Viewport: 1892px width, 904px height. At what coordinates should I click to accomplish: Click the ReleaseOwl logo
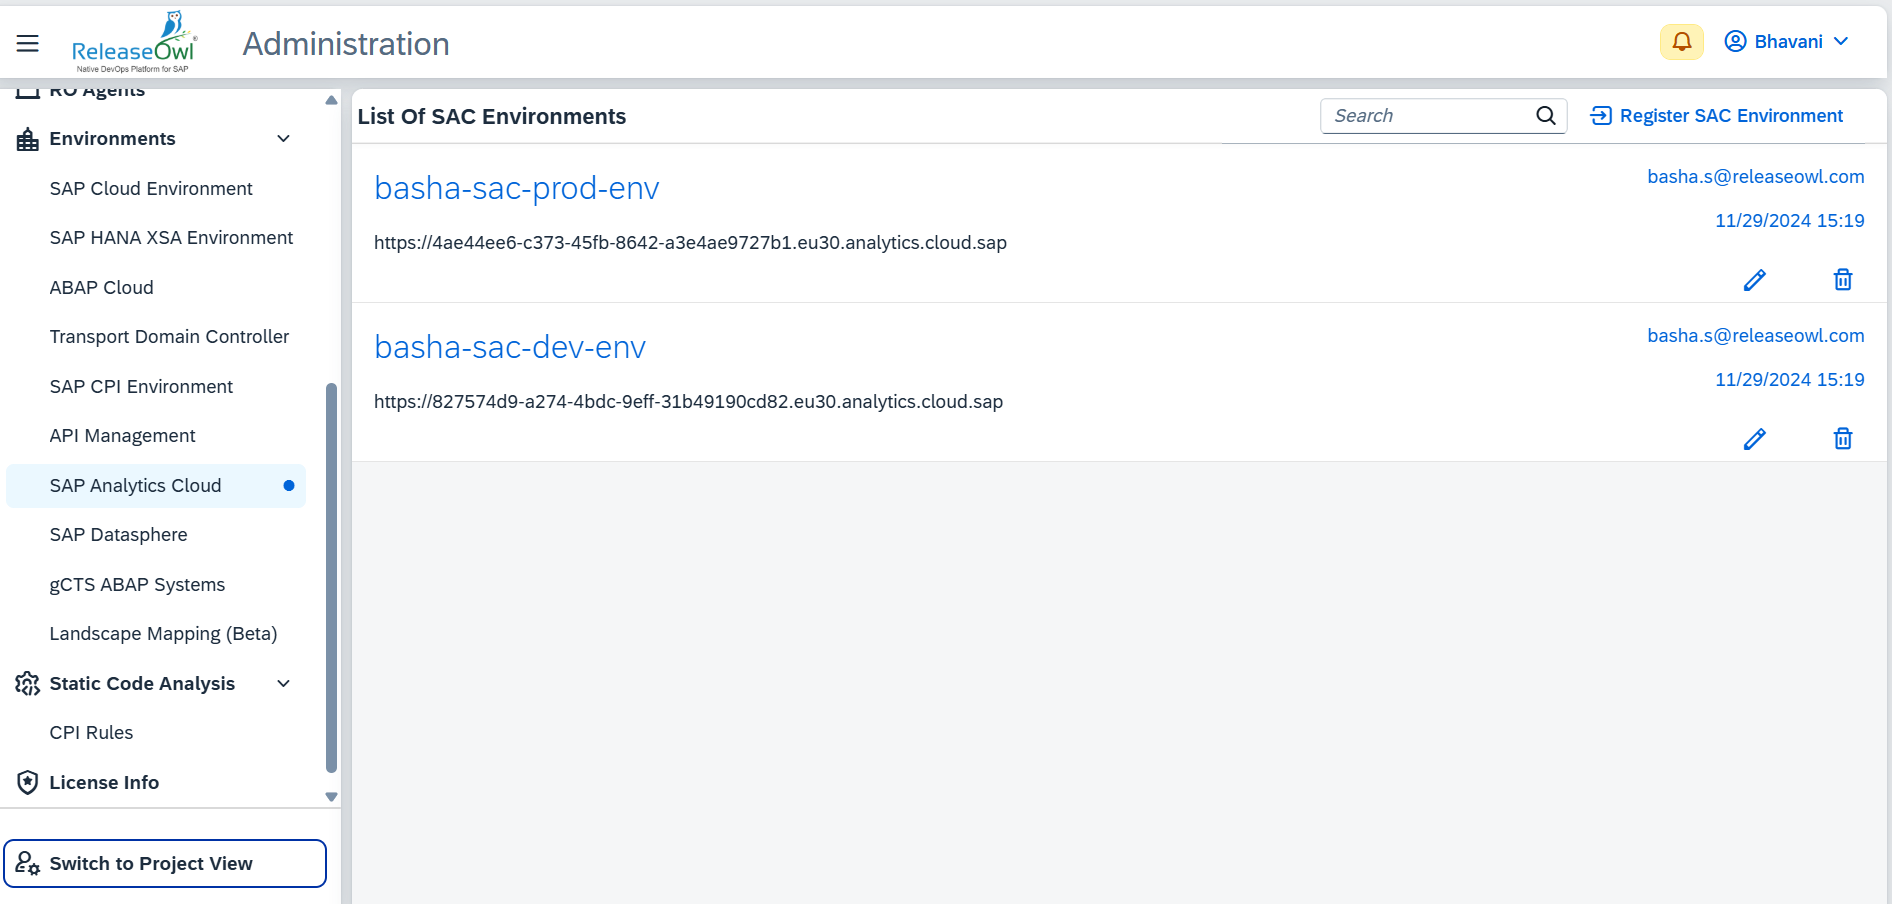[134, 44]
